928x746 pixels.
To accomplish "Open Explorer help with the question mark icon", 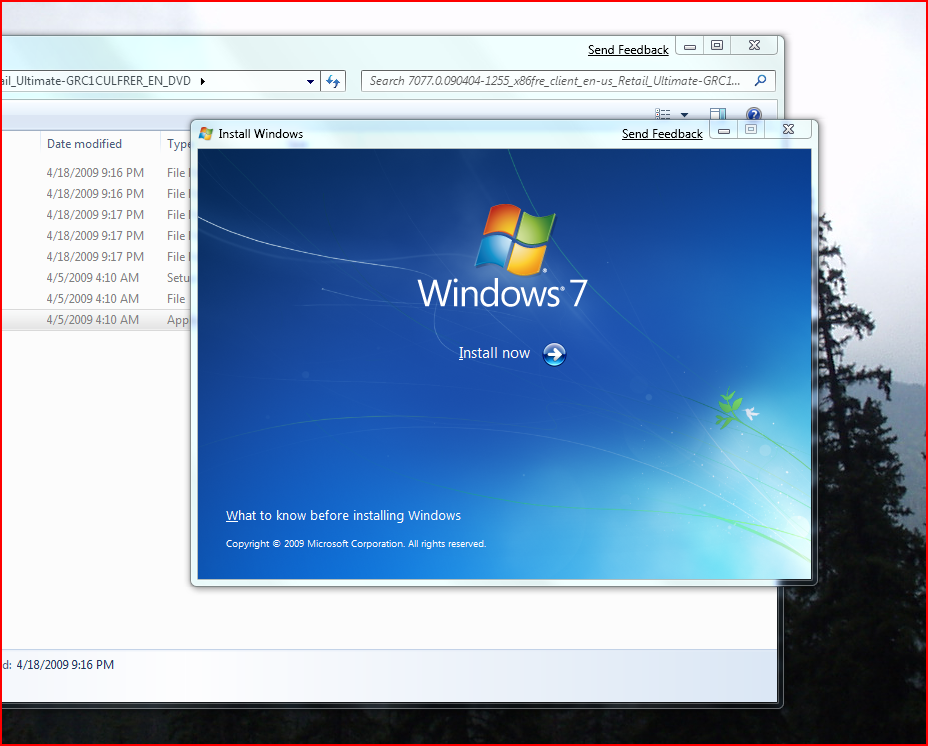I will pyautogui.click(x=753, y=112).
